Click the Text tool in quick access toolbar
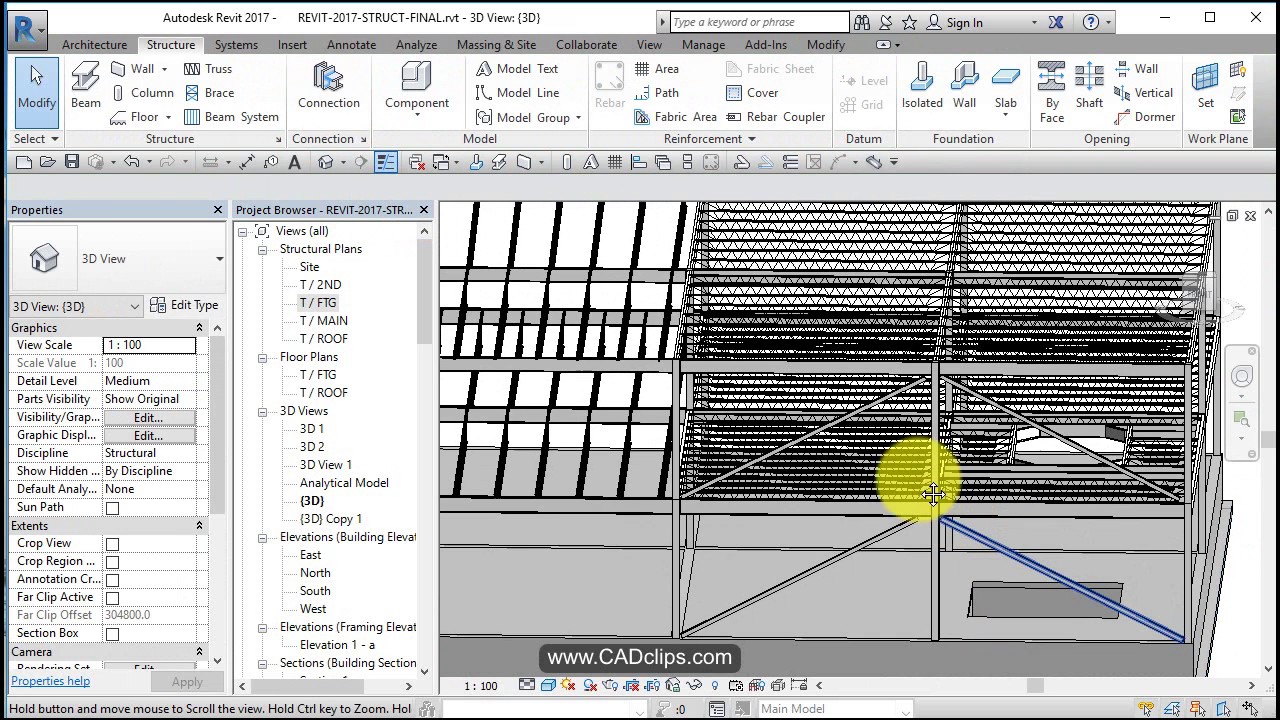 295,162
